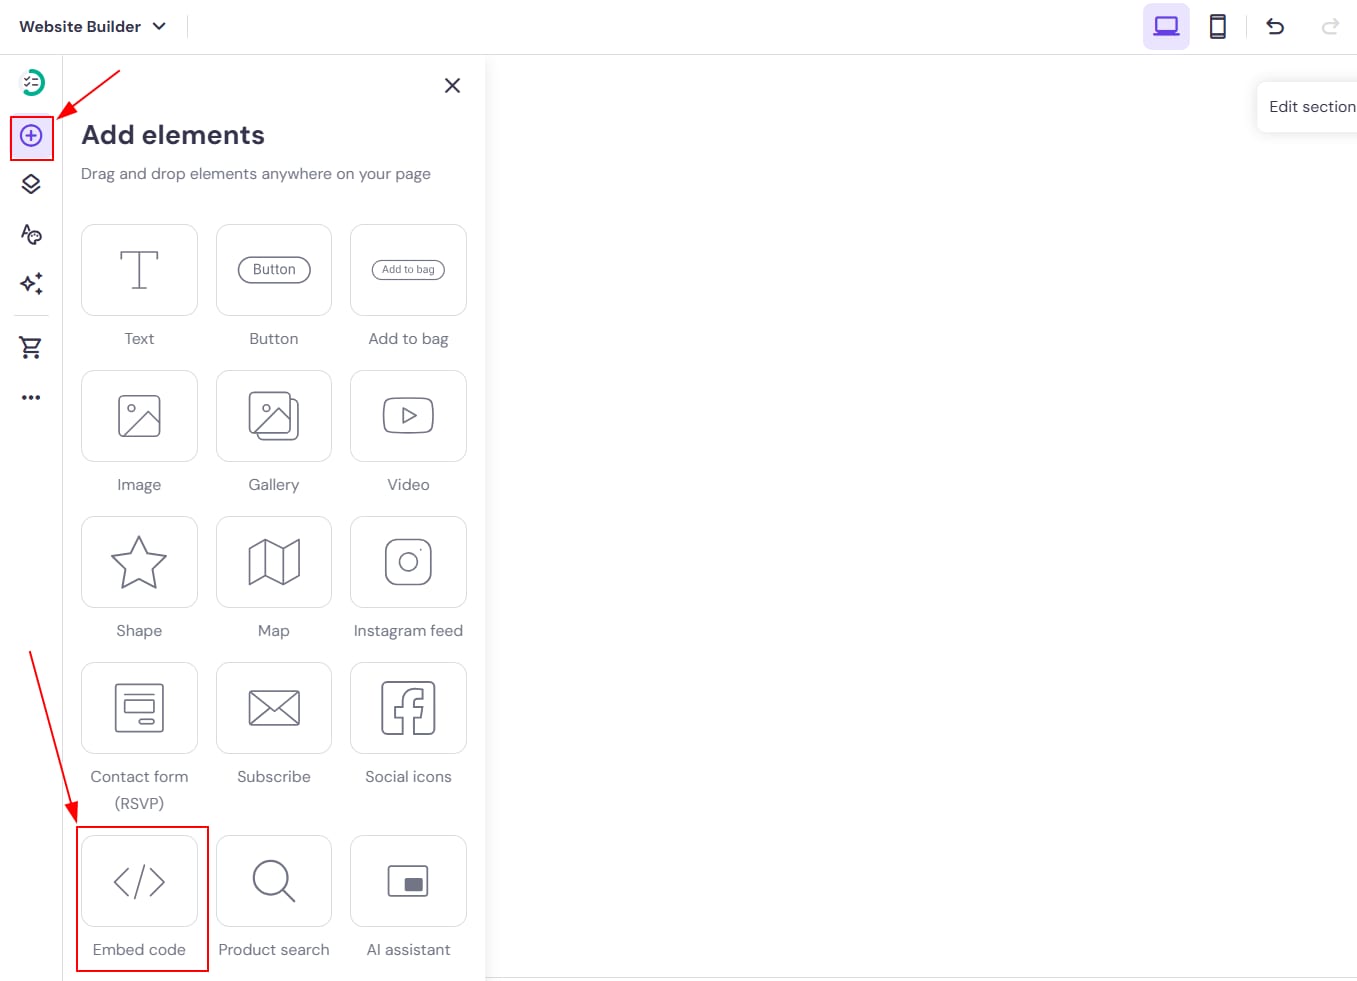Image resolution: width=1357 pixels, height=981 pixels.
Task: Open the online store cart icon
Action: coord(31,347)
